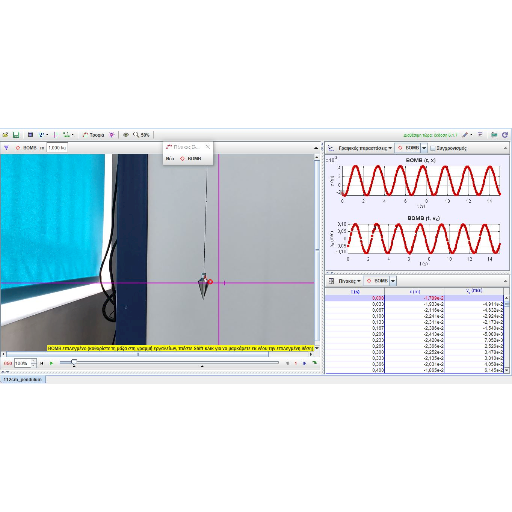Screen dimensions: 512x512
Task: Open the table view type icon
Action: (x=331, y=281)
